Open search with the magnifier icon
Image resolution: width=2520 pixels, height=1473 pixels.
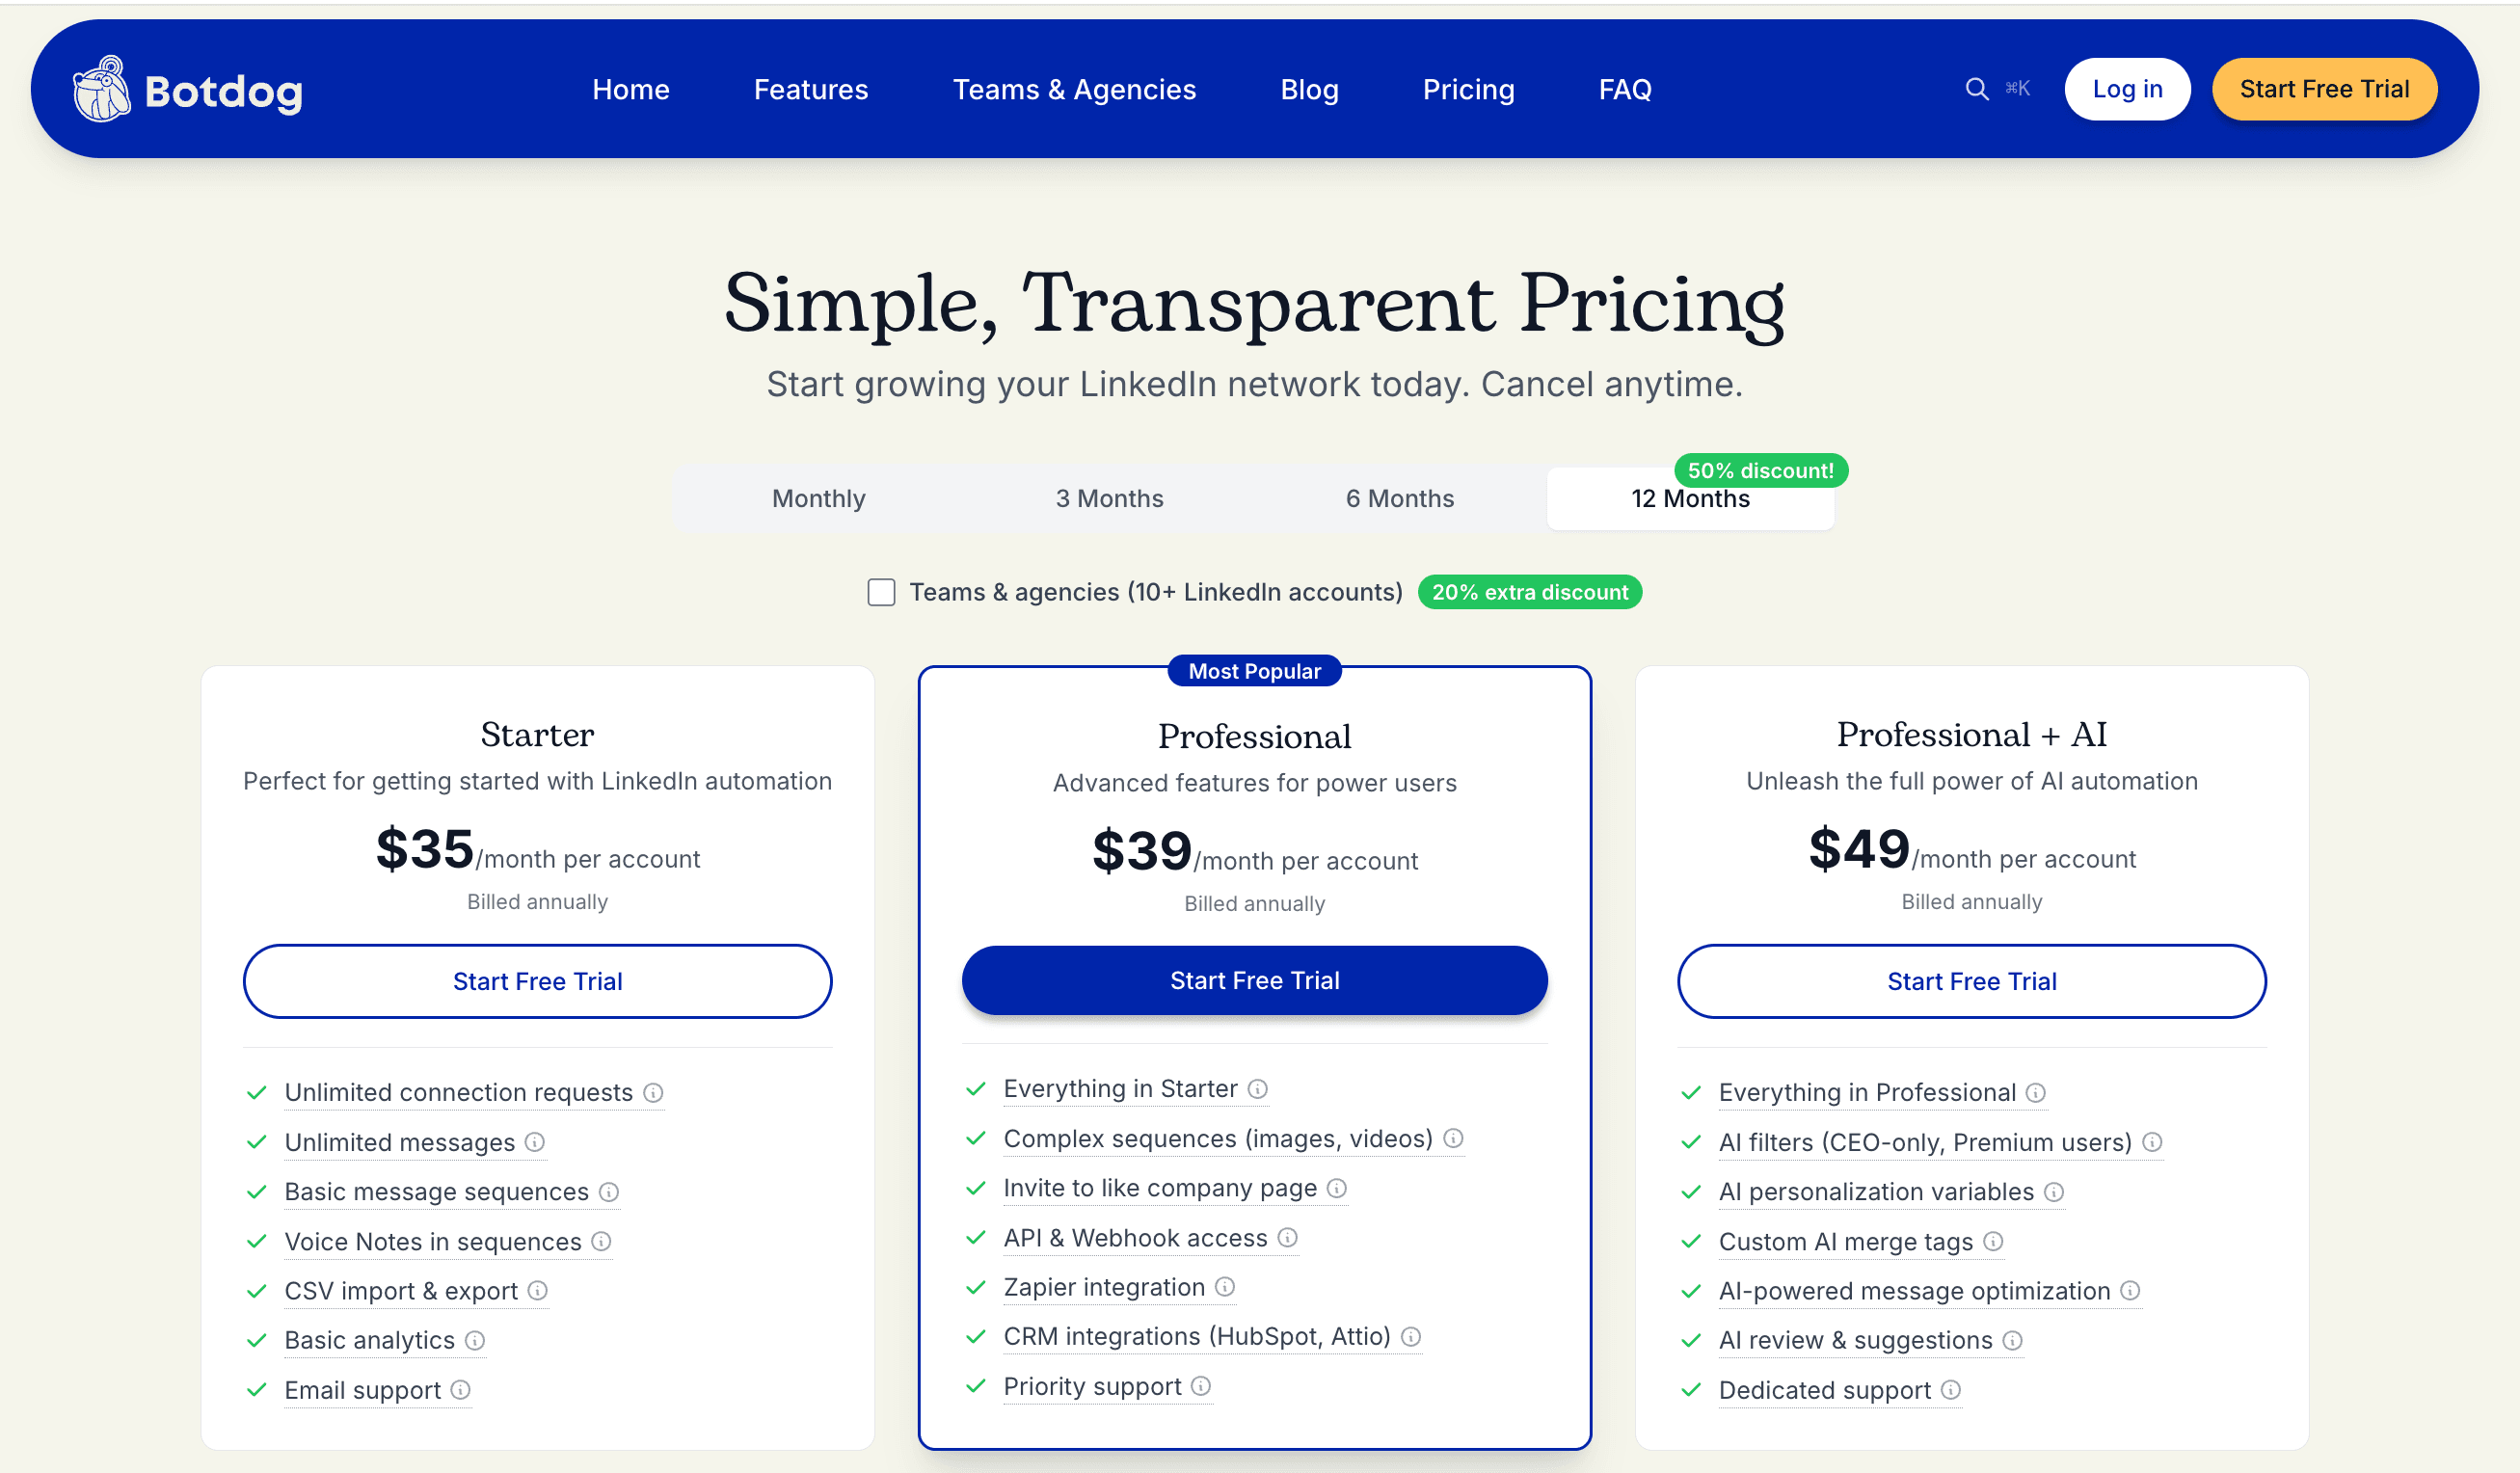pos(1976,89)
